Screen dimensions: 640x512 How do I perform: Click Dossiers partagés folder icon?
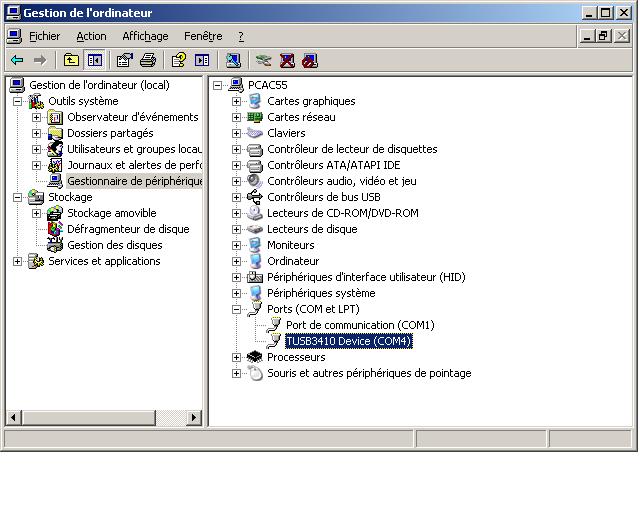(55, 133)
